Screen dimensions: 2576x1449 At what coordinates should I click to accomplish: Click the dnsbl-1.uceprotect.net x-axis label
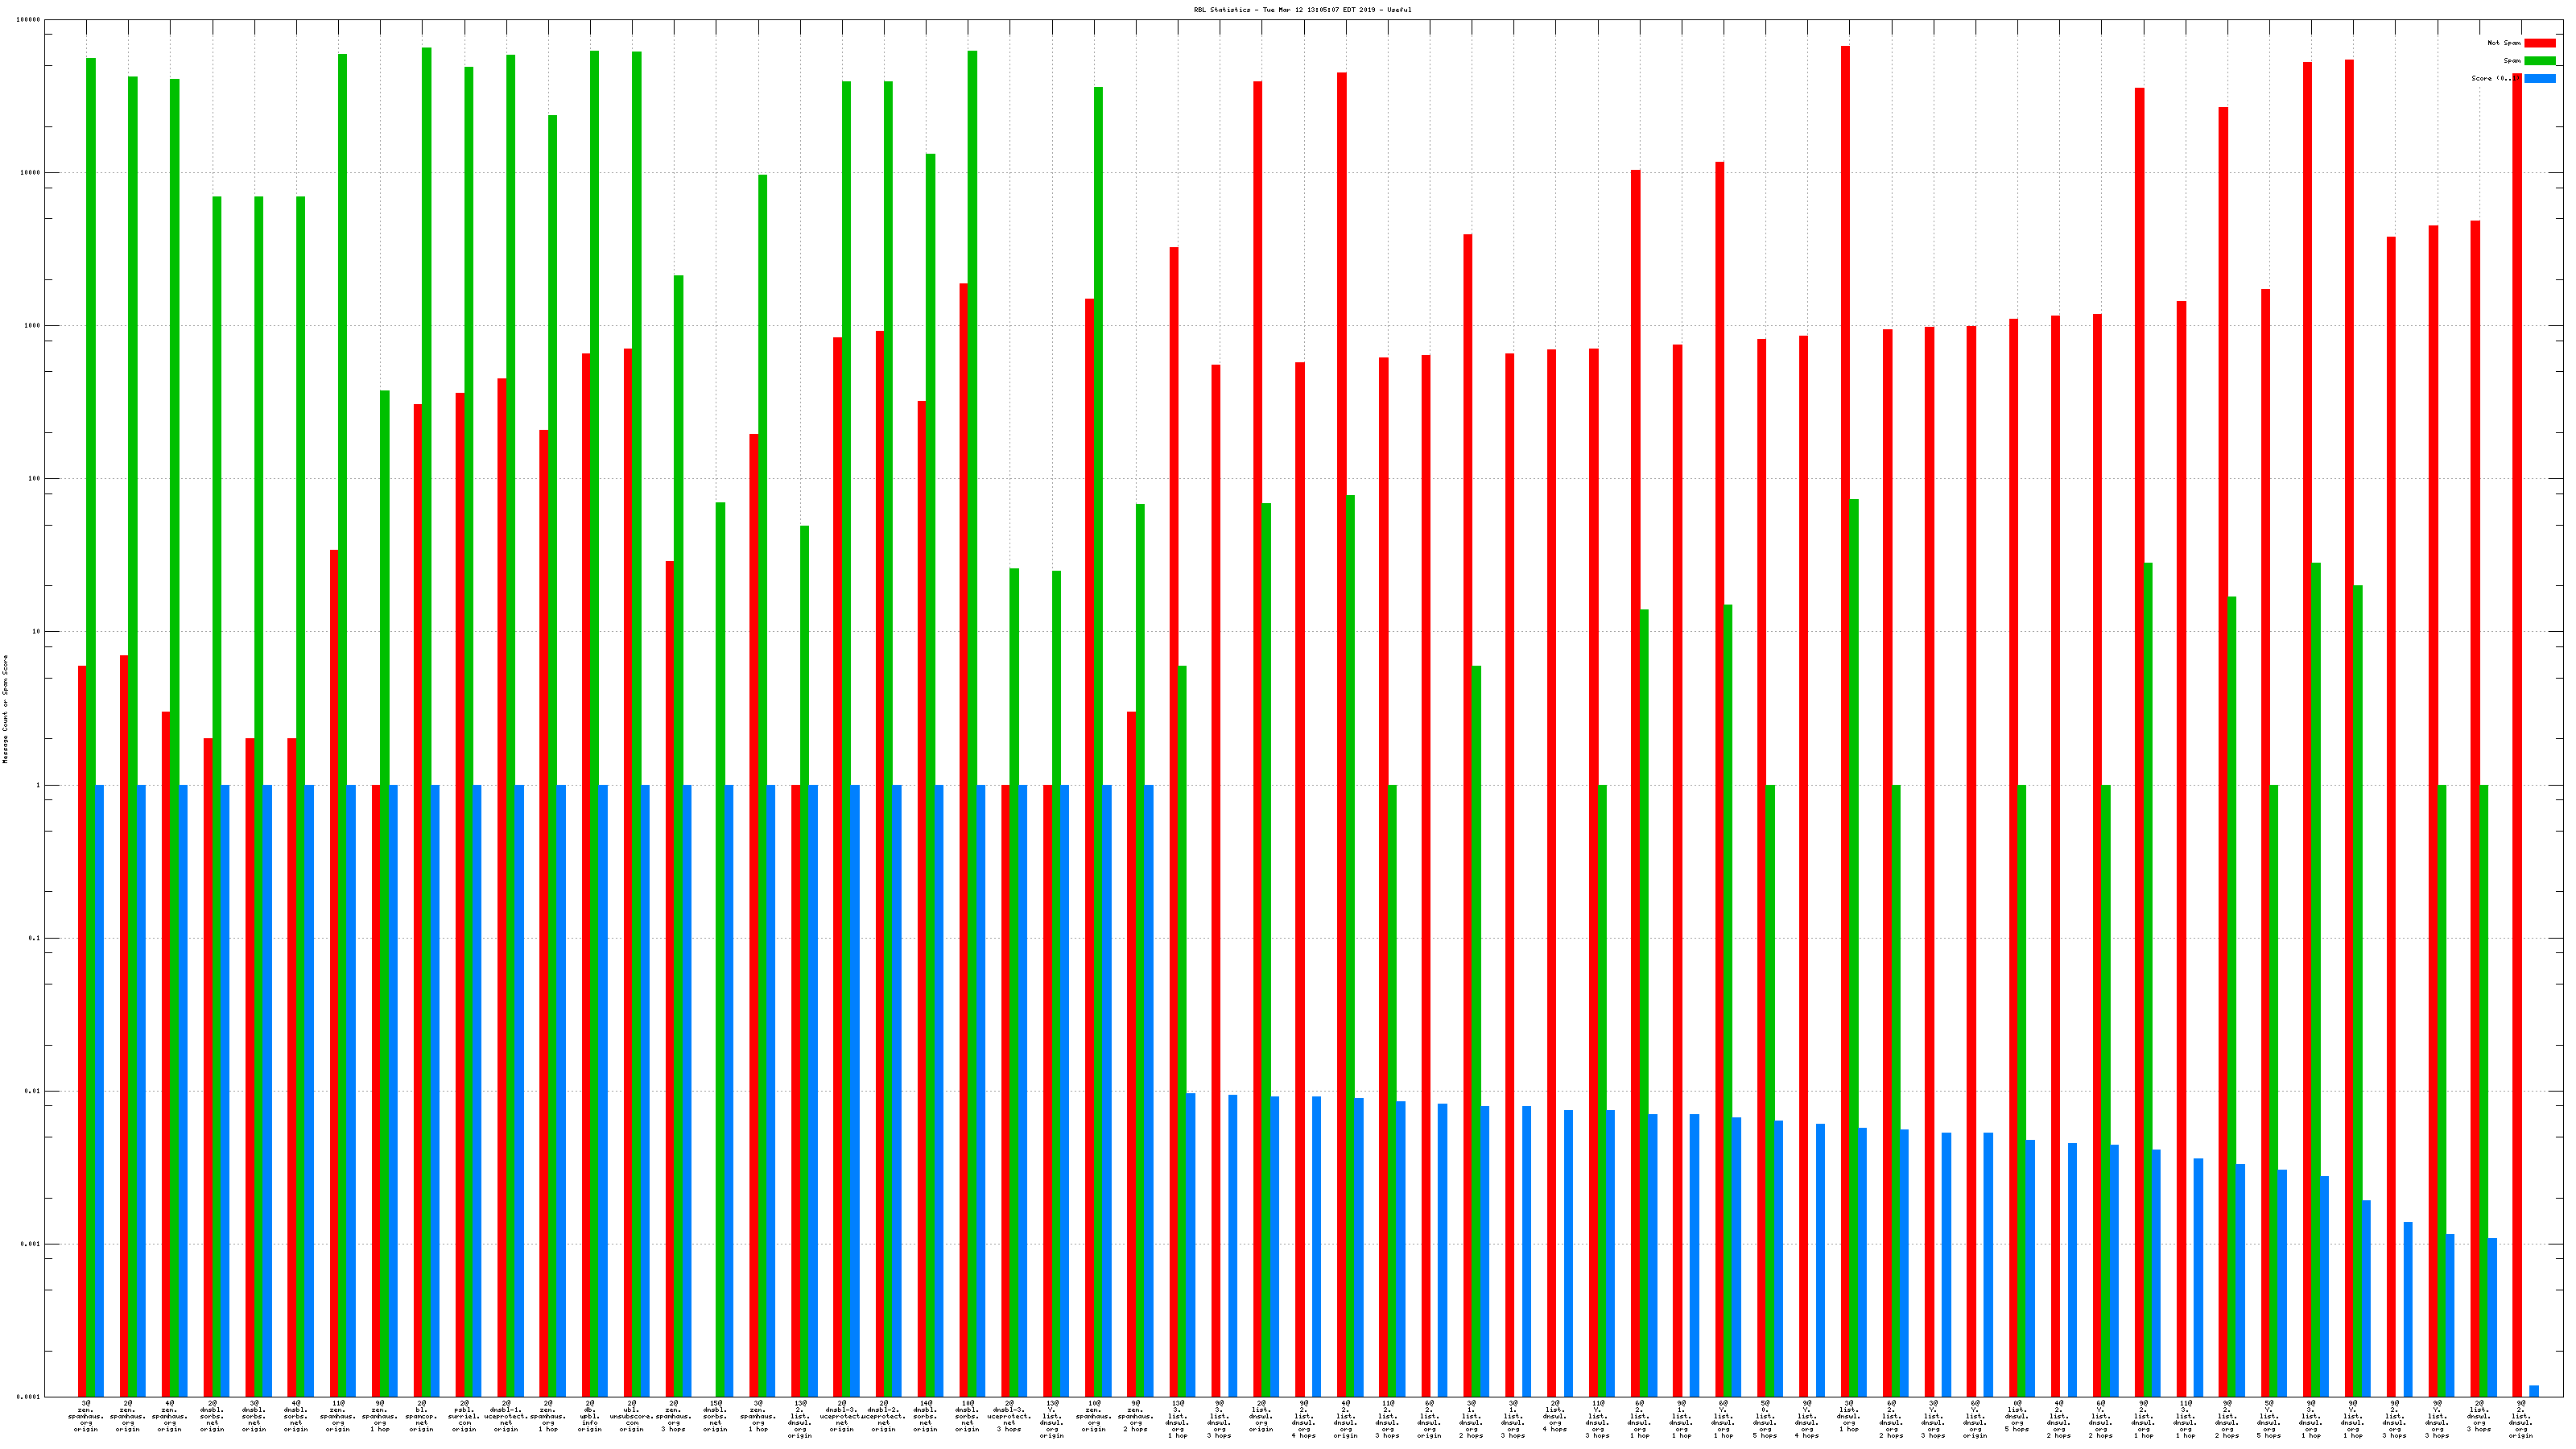[506, 1416]
